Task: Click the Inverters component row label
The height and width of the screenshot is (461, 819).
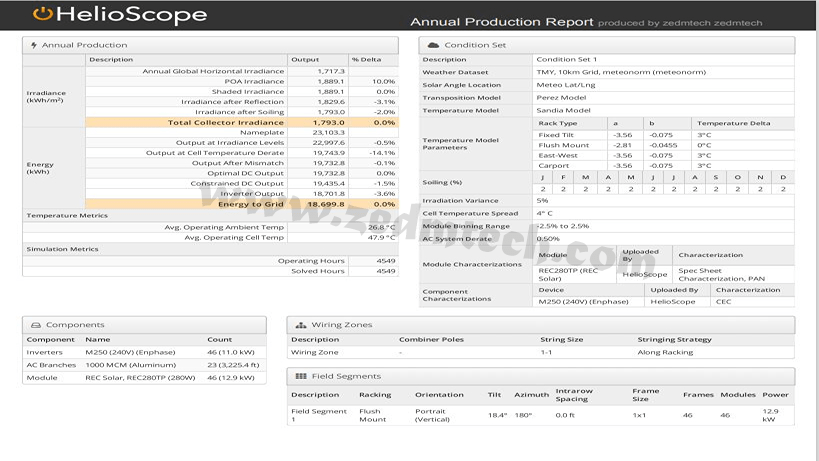Action: [x=44, y=352]
